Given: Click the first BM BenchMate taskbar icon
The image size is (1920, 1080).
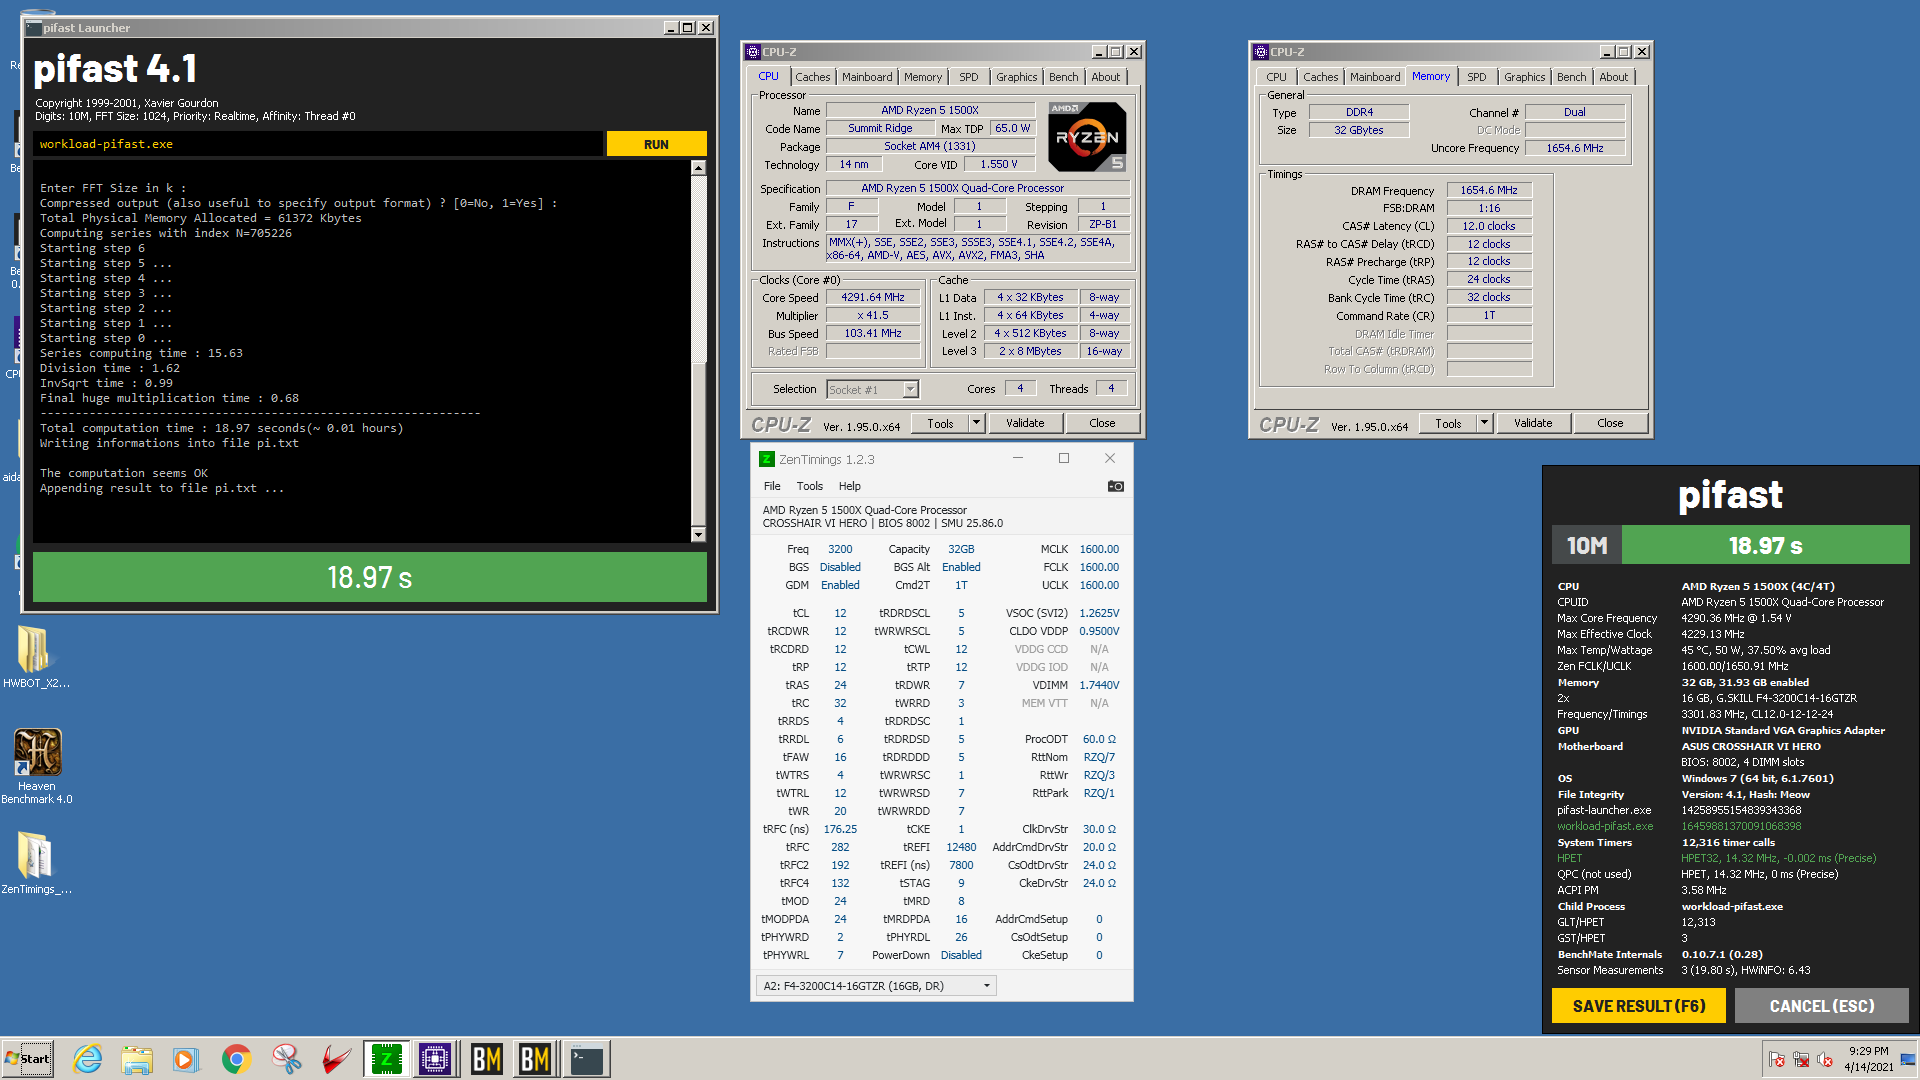Looking at the screenshot, I should coord(486,1059).
